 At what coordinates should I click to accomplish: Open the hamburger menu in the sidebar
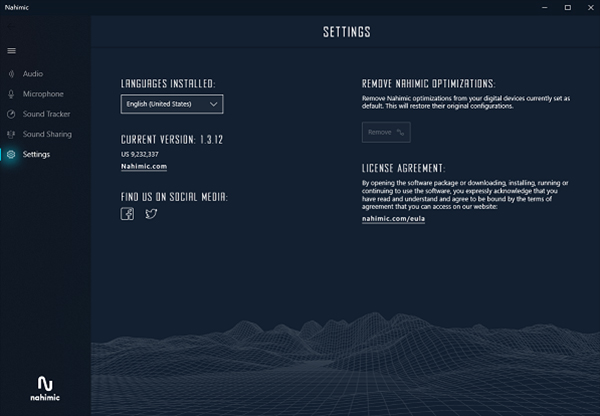(11, 51)
